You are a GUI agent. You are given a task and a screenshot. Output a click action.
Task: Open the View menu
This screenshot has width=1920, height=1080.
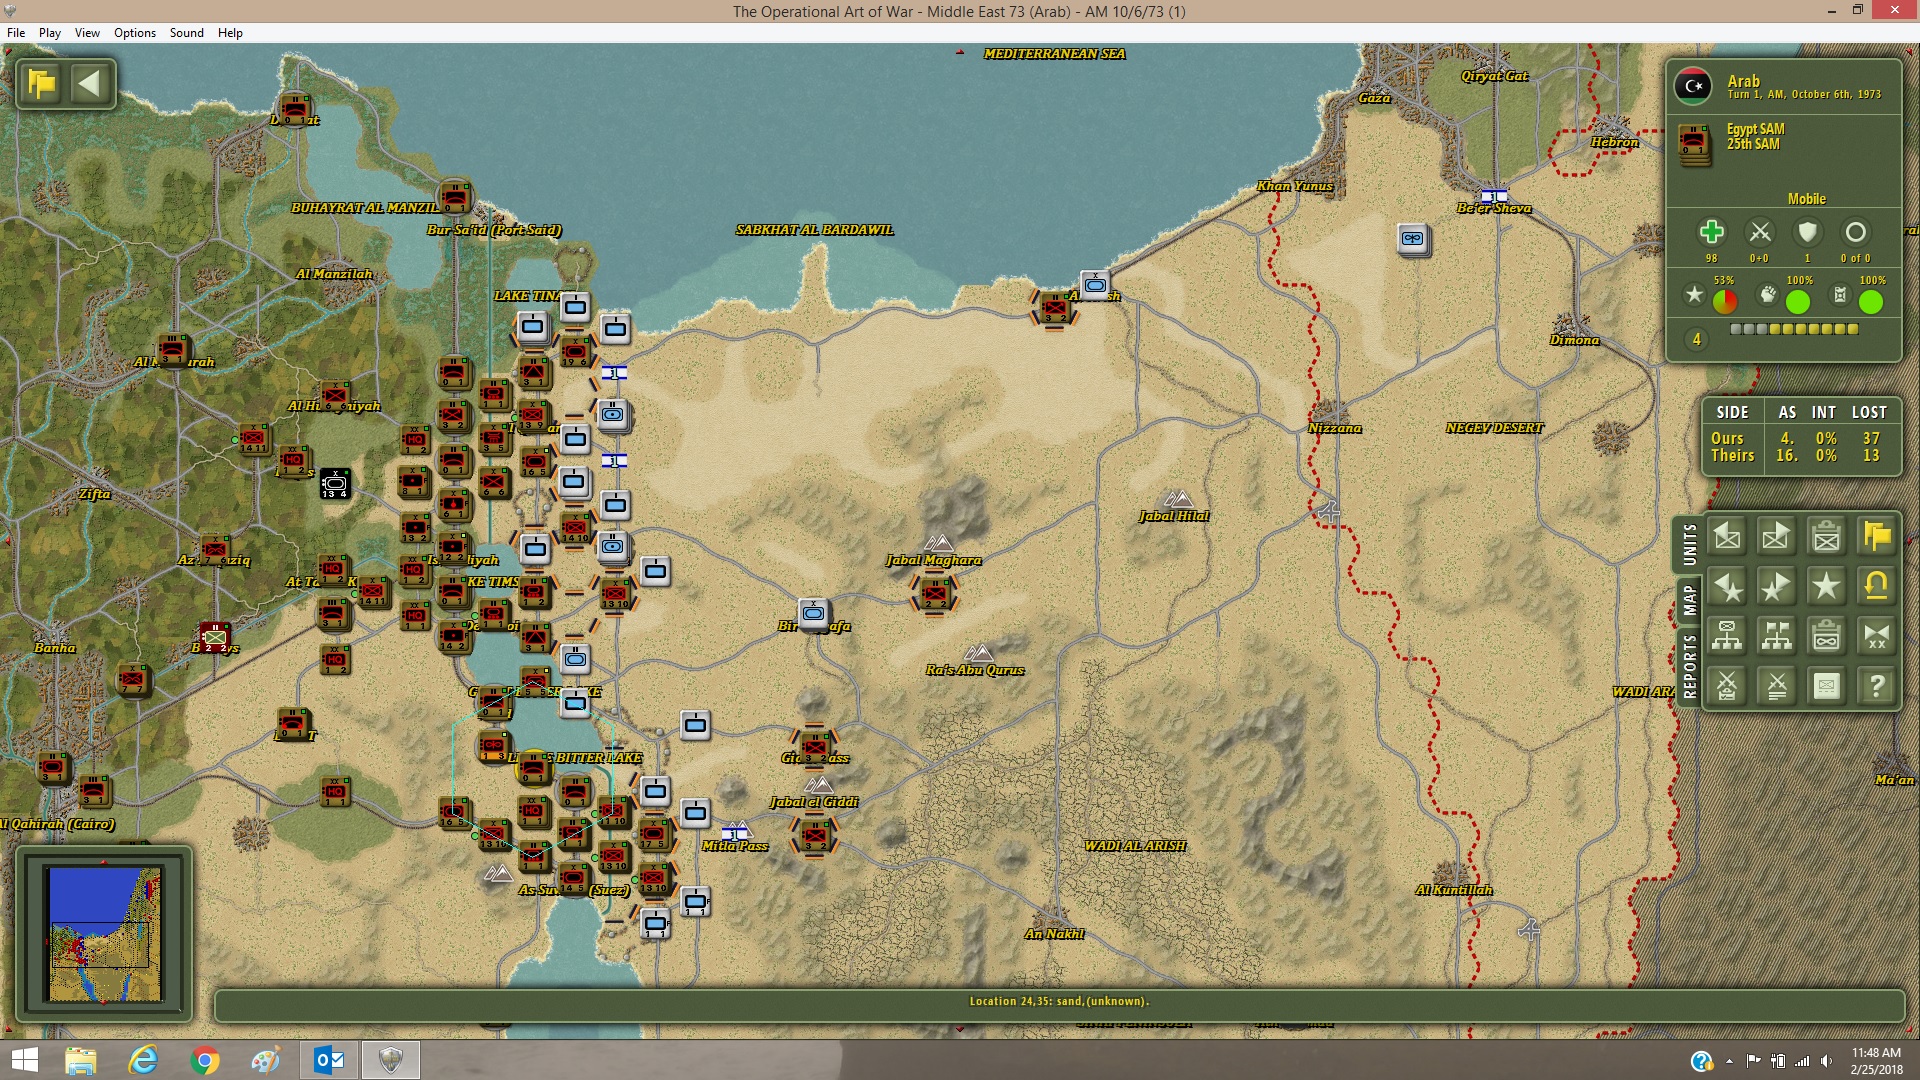[x=87, y=33]
